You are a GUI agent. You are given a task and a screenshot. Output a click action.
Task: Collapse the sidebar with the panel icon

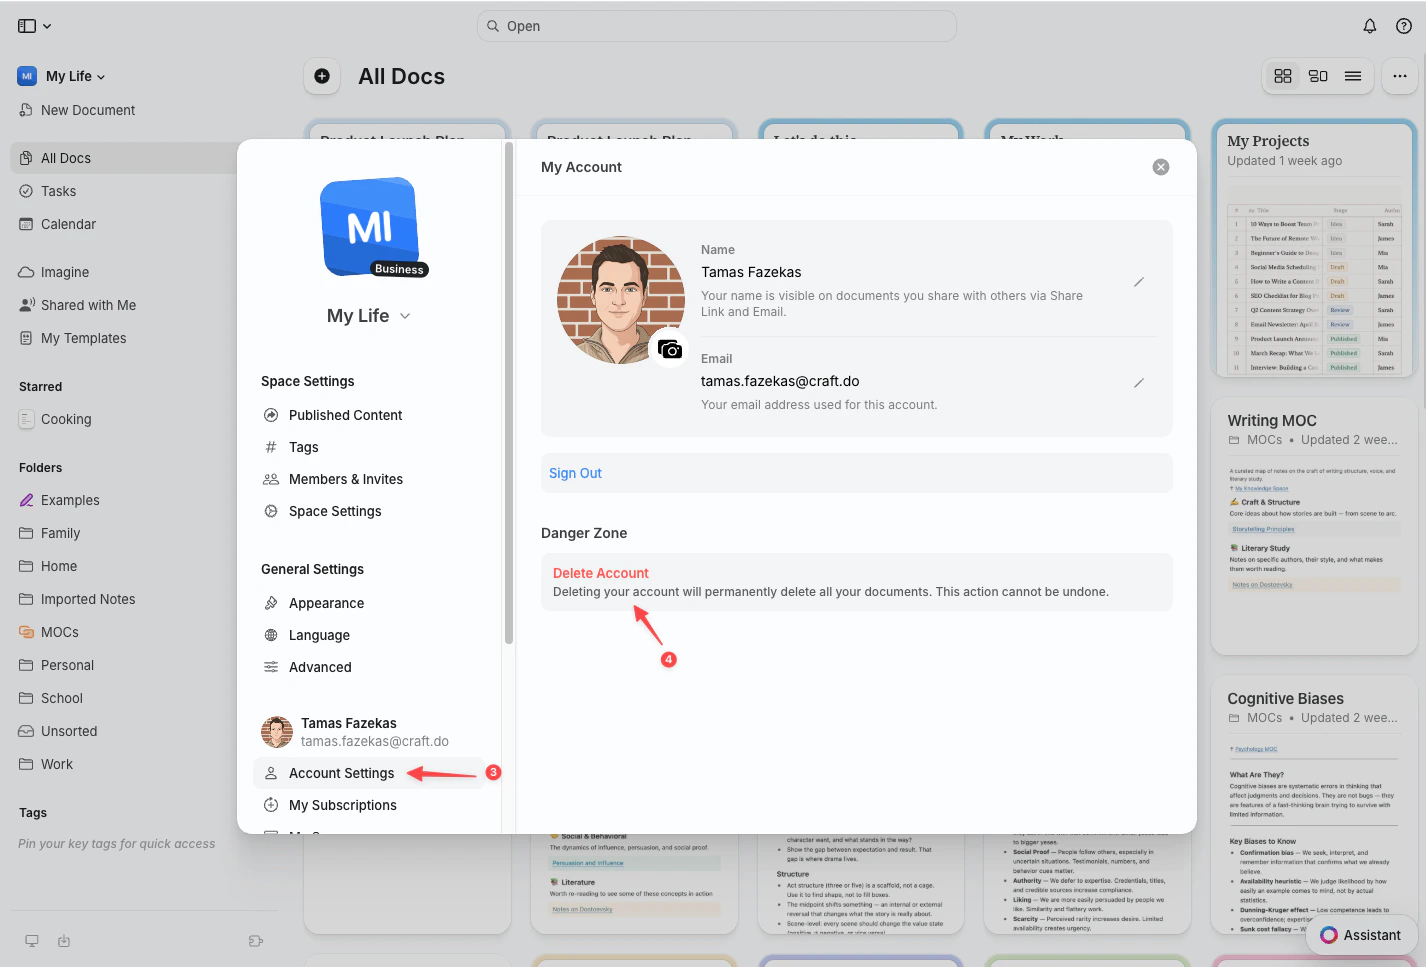(x=25, y=25)
